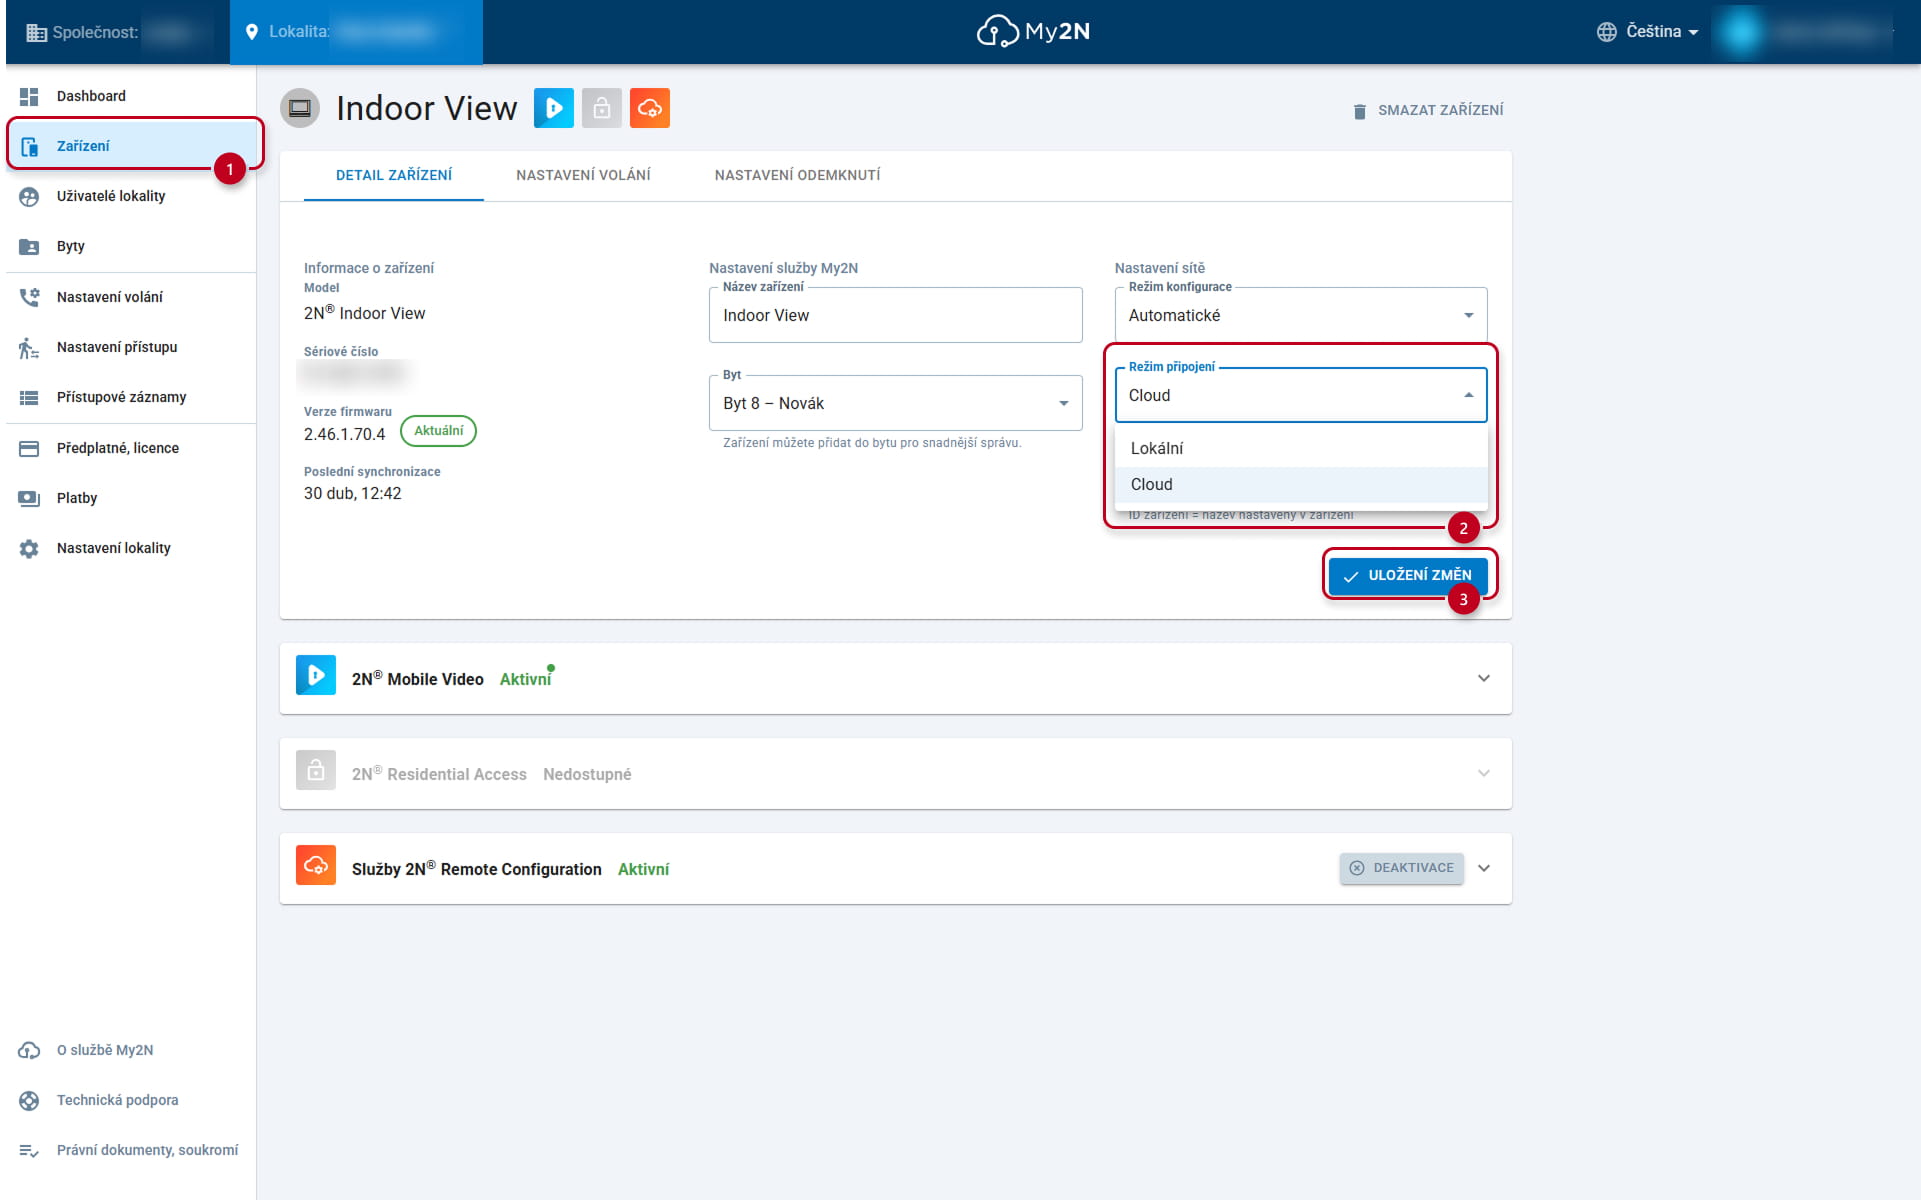Open the O službě My2N link
This screenshot has height=1200, width=1921.
(x=105, y=1050)
